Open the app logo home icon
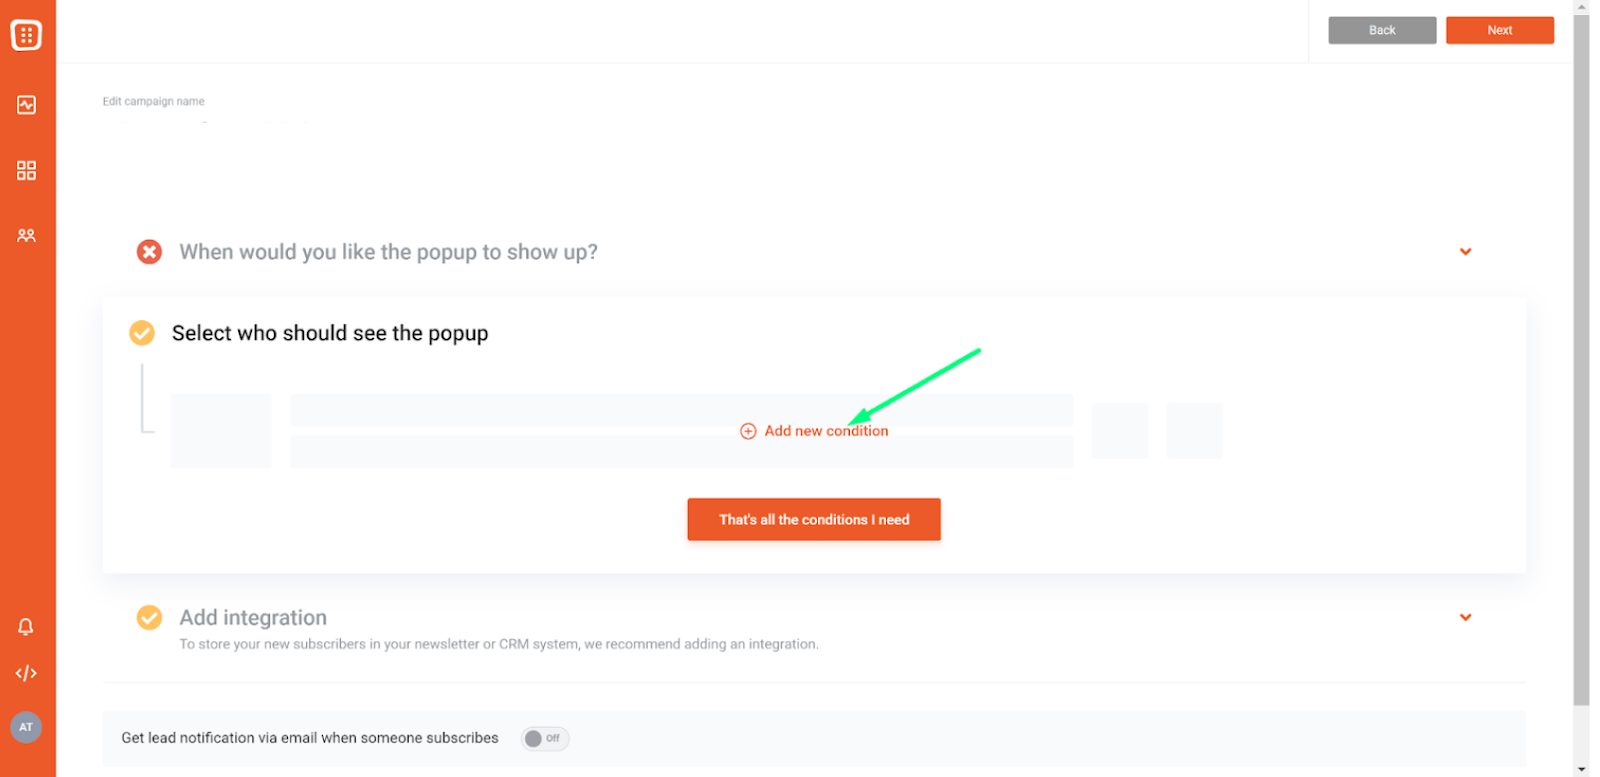Screen dimensions: 1600x777 pyautogui.click(x=26, y=35)
